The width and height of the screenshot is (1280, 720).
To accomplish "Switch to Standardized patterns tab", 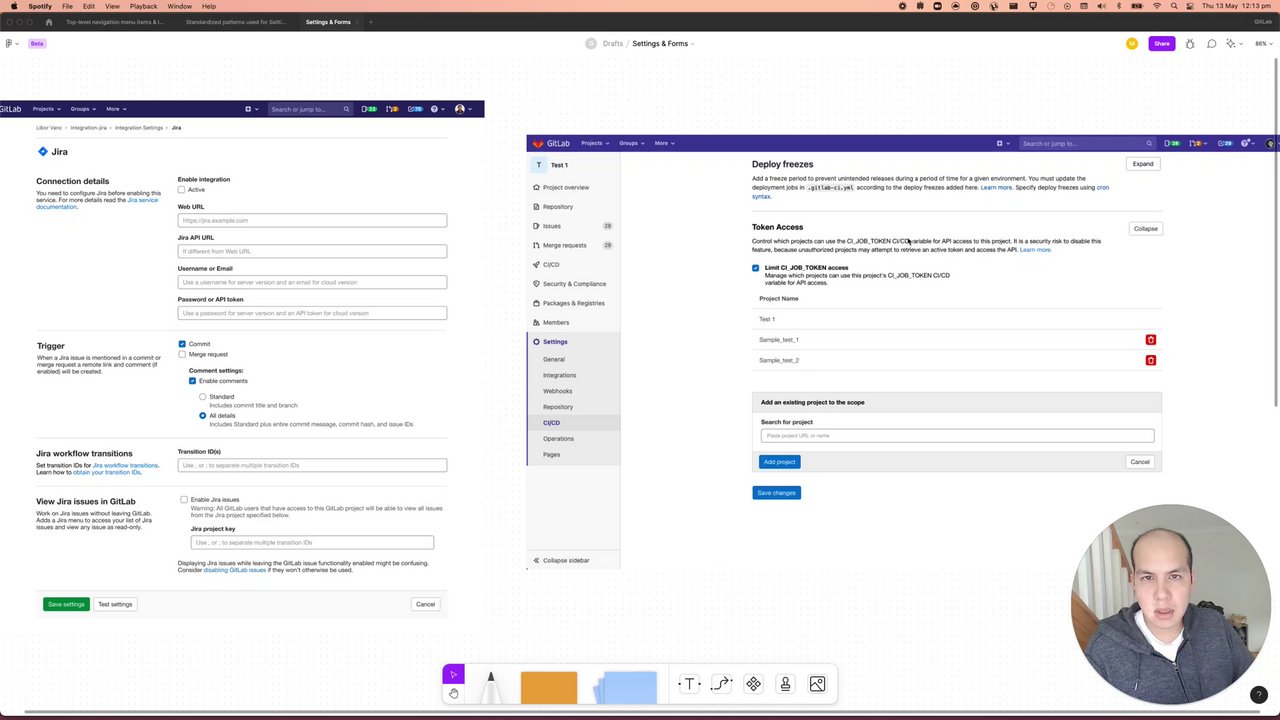I will point(236,22).
